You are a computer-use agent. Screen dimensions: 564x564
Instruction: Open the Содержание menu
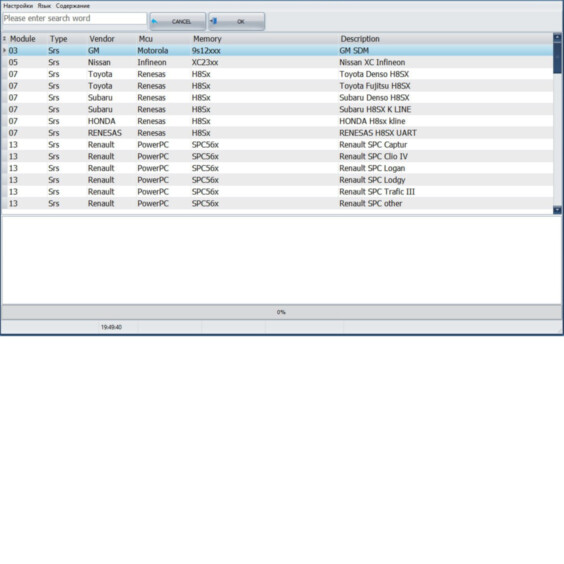pos(73,6)
